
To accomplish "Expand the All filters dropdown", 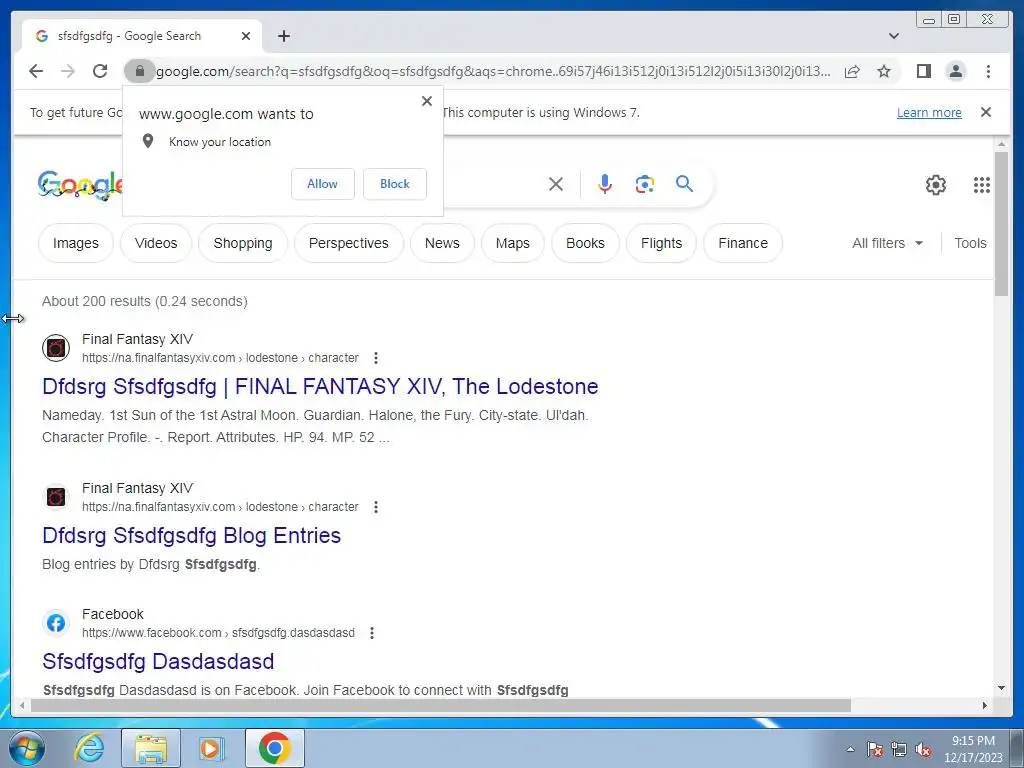I will (888, 243).
